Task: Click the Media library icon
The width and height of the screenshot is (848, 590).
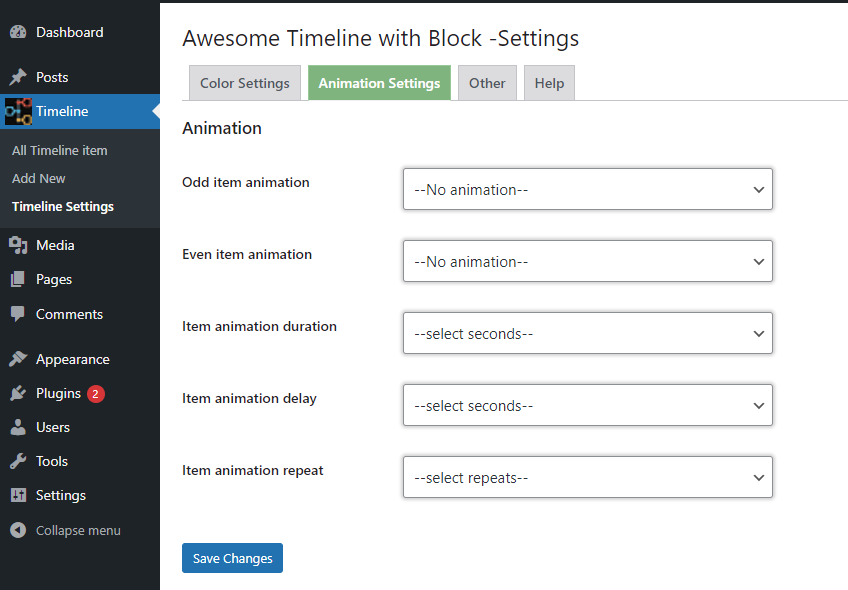Action: pos(18,246)
